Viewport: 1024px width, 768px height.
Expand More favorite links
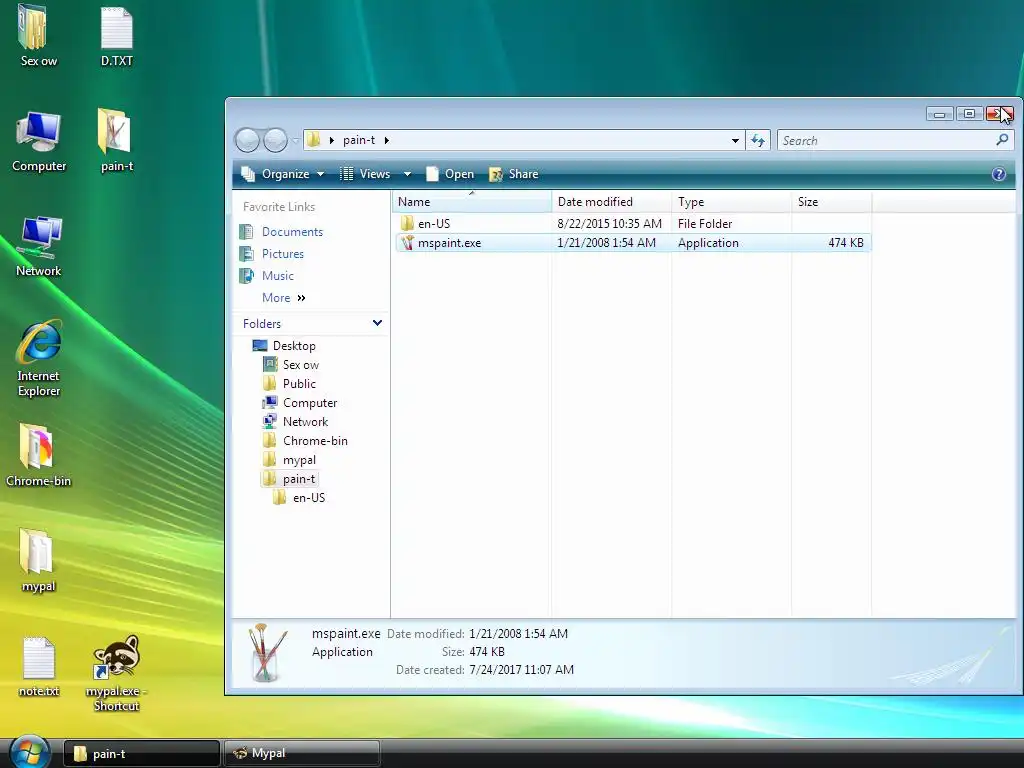click(283, 298)
